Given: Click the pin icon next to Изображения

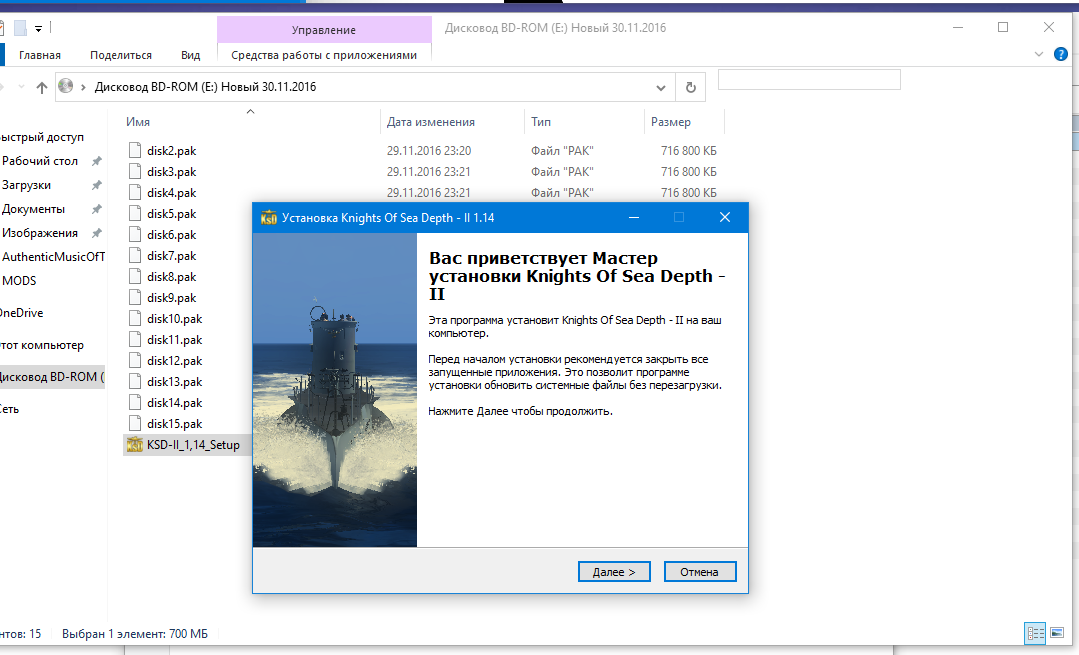Looking at the screenshot, I should 97,233.
